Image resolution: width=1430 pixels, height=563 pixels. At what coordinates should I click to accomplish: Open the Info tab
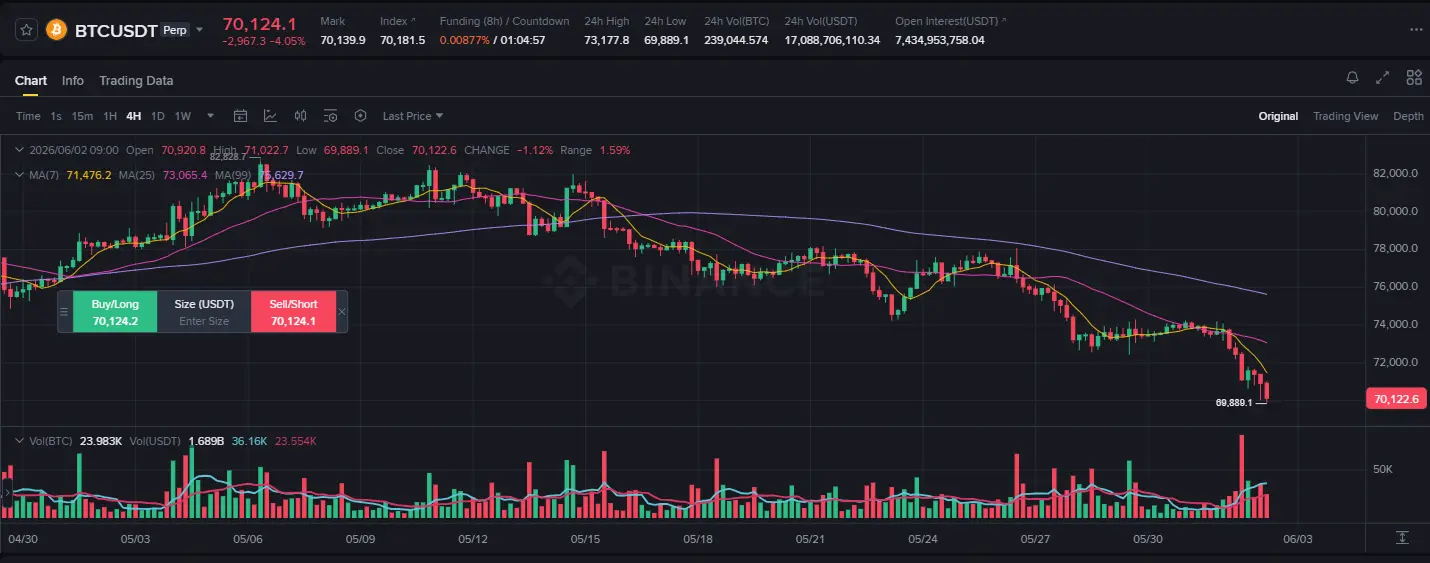tap(73, 81)
